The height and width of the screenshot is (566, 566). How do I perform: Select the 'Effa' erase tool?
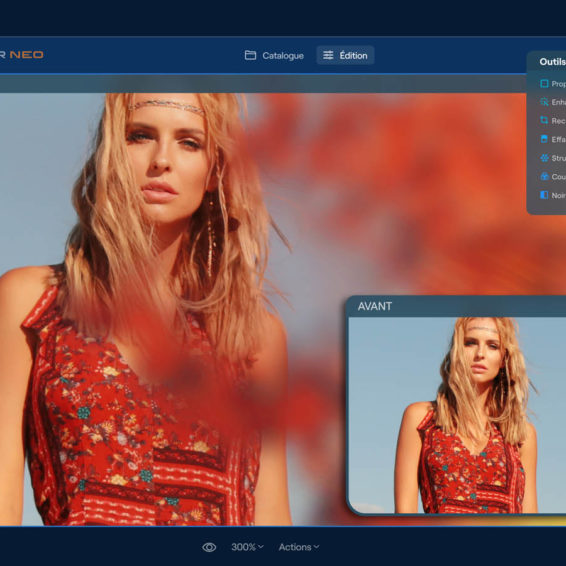click(552, 139)
